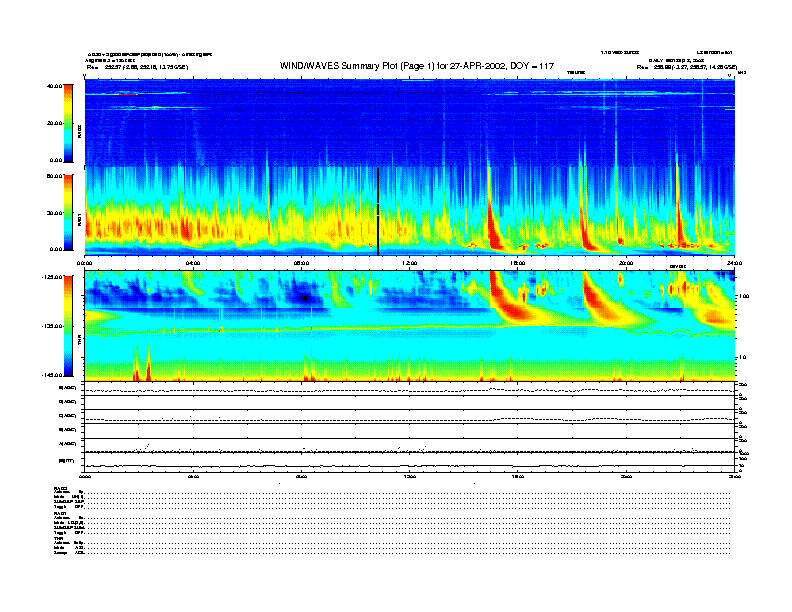Click the 20:00 tick label under RAD1 spectrogram
Image resolution: width=792 pixels, height=612 pixels.
[x=626, y=263]
